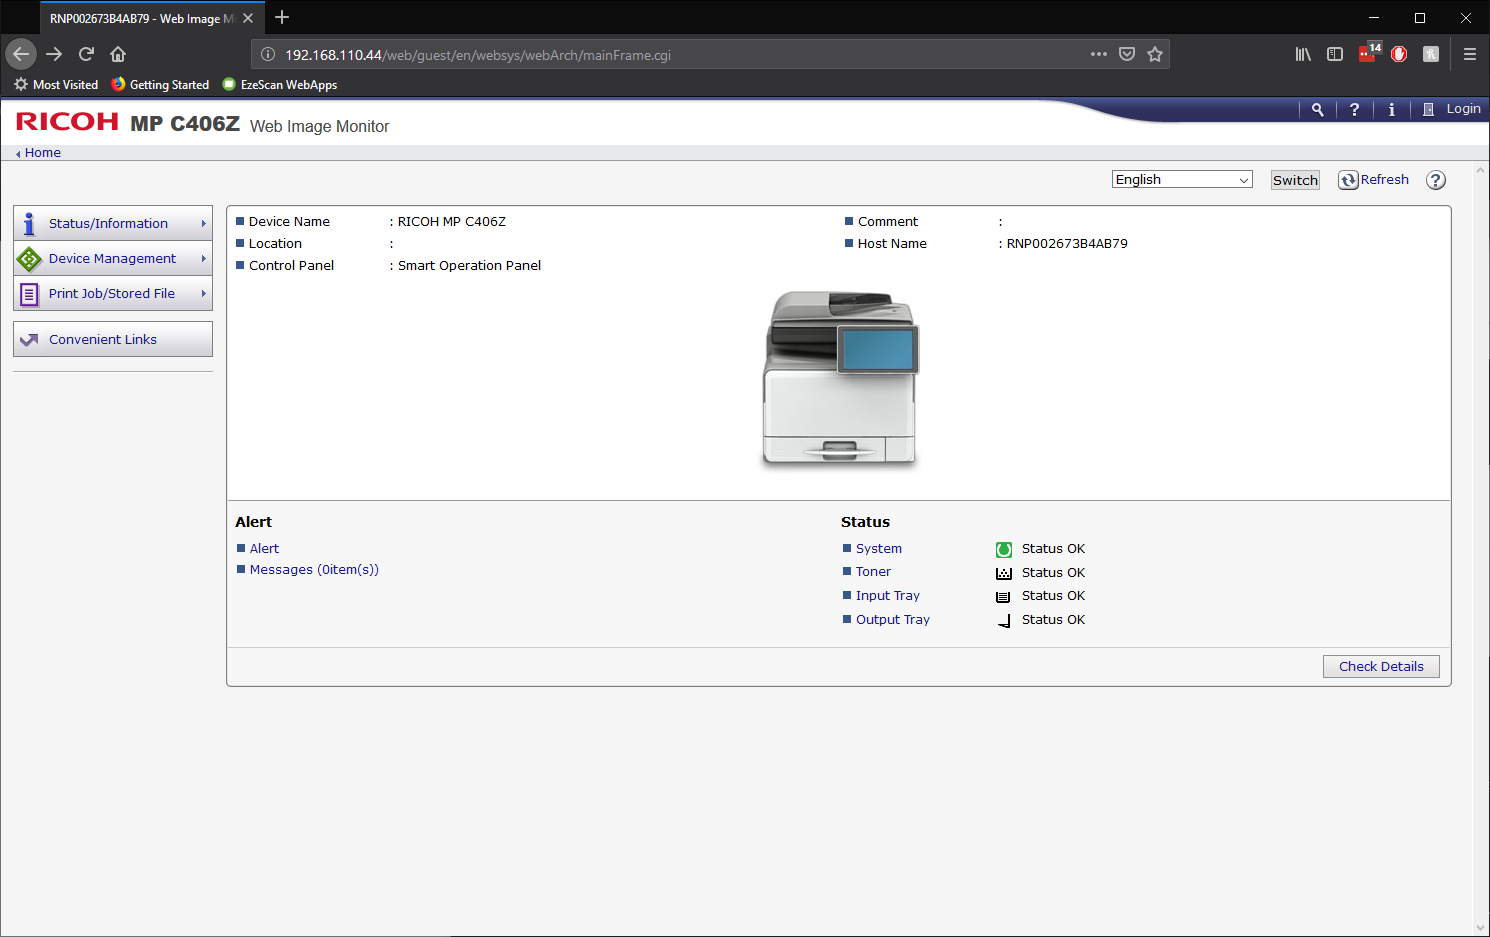Bookmark this page with the star icon
This screenshot has height=937, width=1490.
click(1155, 55)
